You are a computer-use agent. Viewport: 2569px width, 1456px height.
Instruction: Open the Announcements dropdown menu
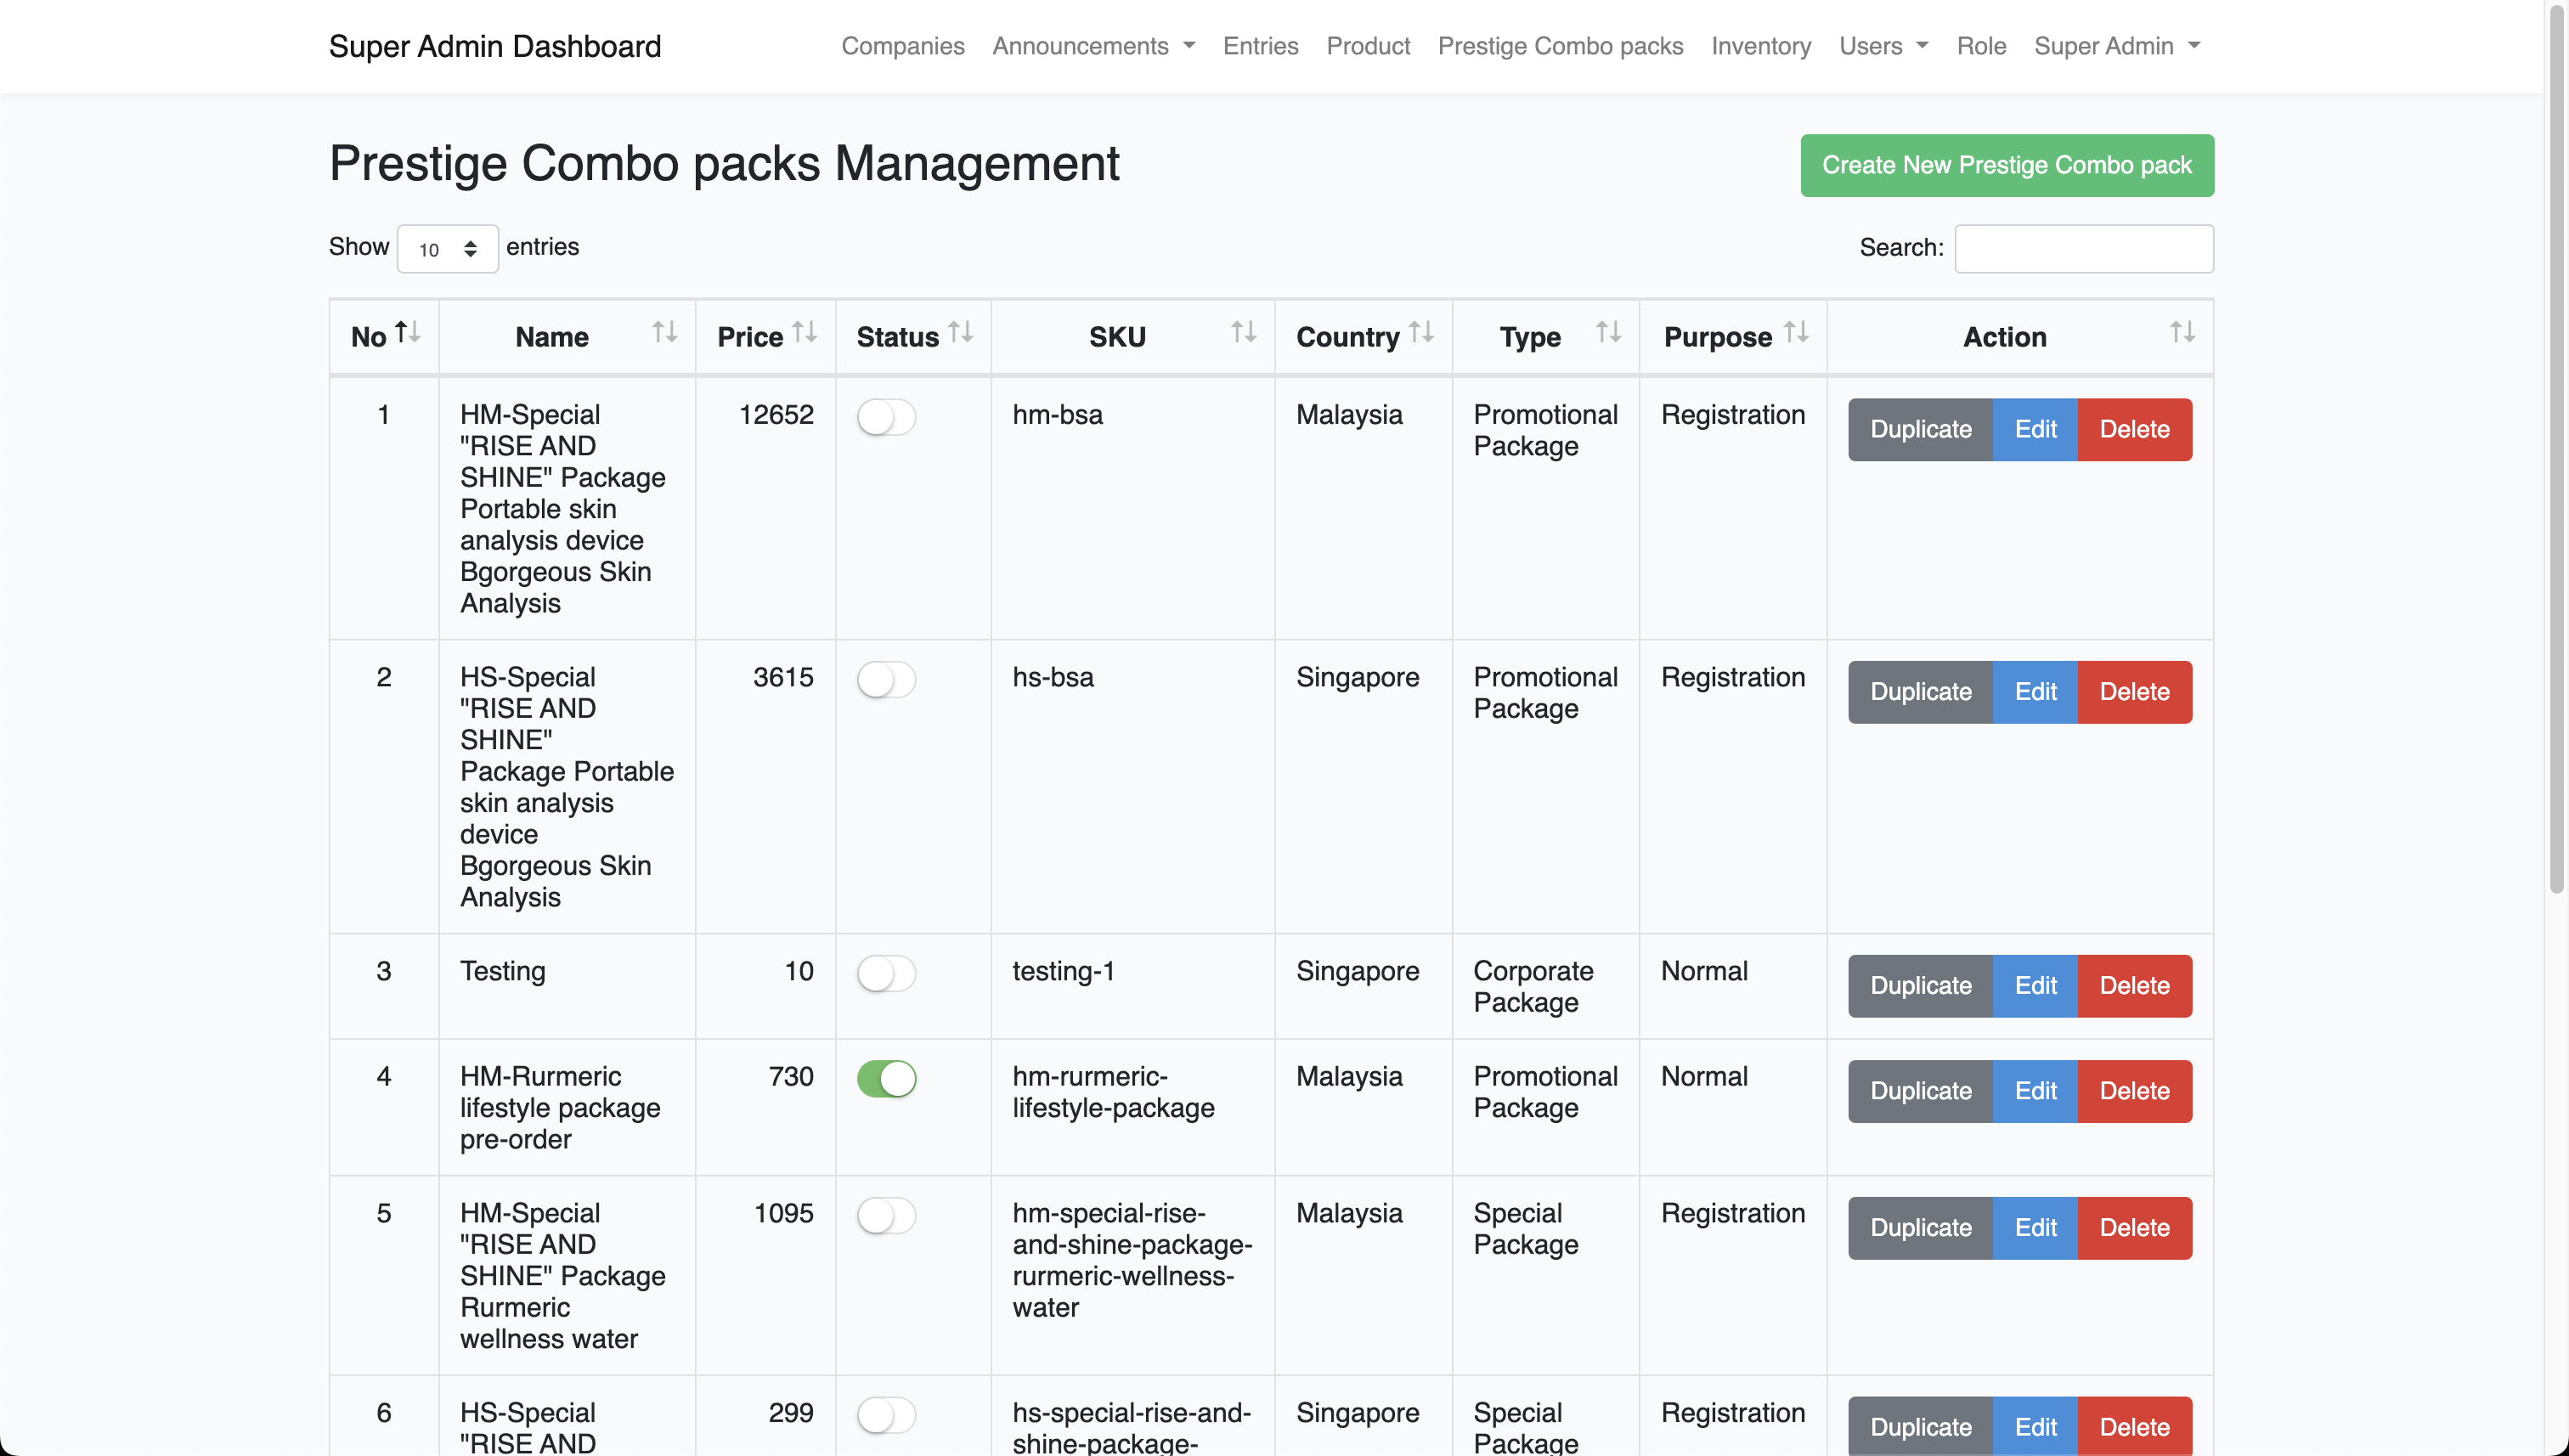point(1093,46)
